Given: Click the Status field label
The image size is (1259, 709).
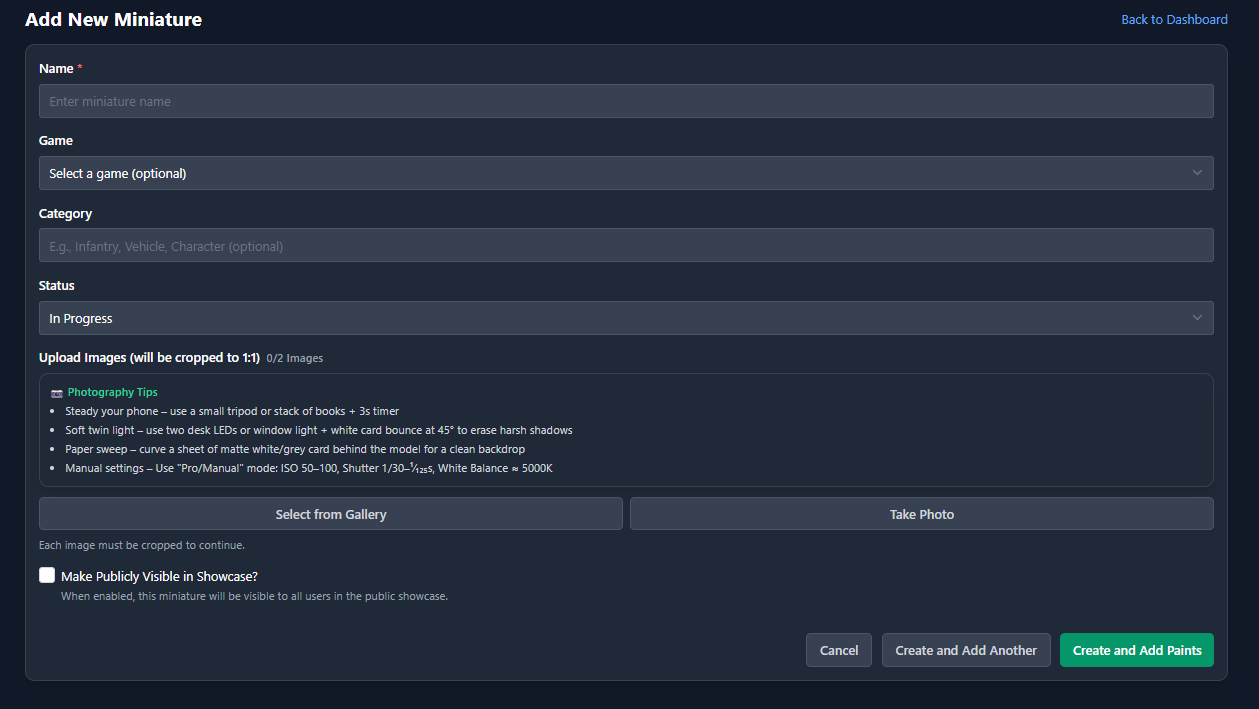Looking at the screenshot, I should pos(57,286).
